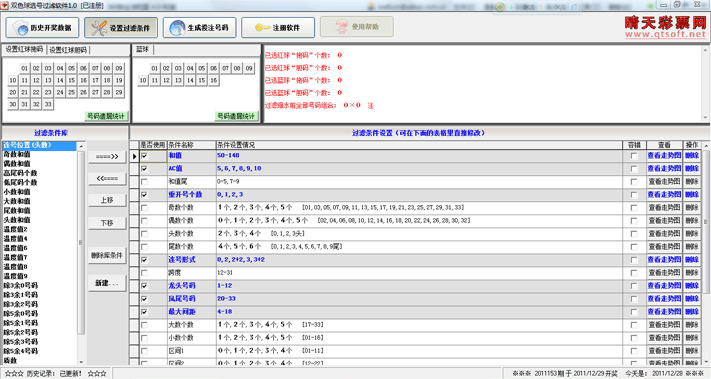The height and width of the screenshot is (379, 711).
Task: Click the 下移 move down button
Action: pos(107,223)
